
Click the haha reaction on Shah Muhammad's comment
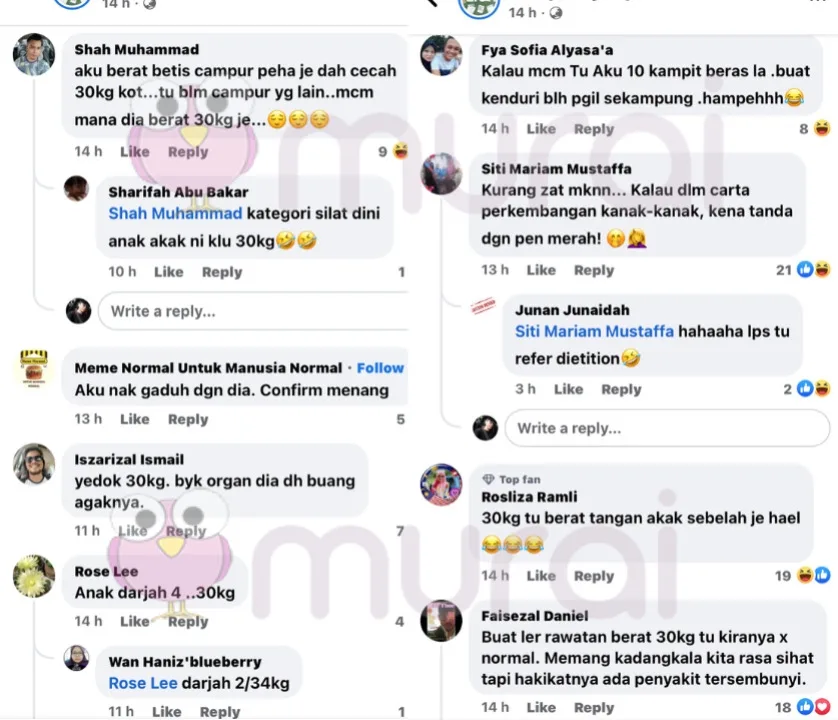400,151
